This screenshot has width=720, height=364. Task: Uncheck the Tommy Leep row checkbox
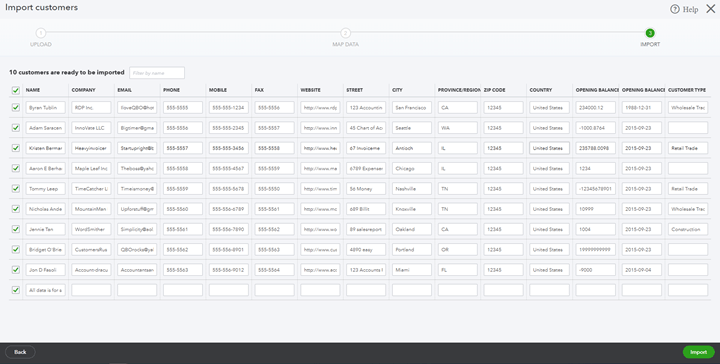[16, 189]
